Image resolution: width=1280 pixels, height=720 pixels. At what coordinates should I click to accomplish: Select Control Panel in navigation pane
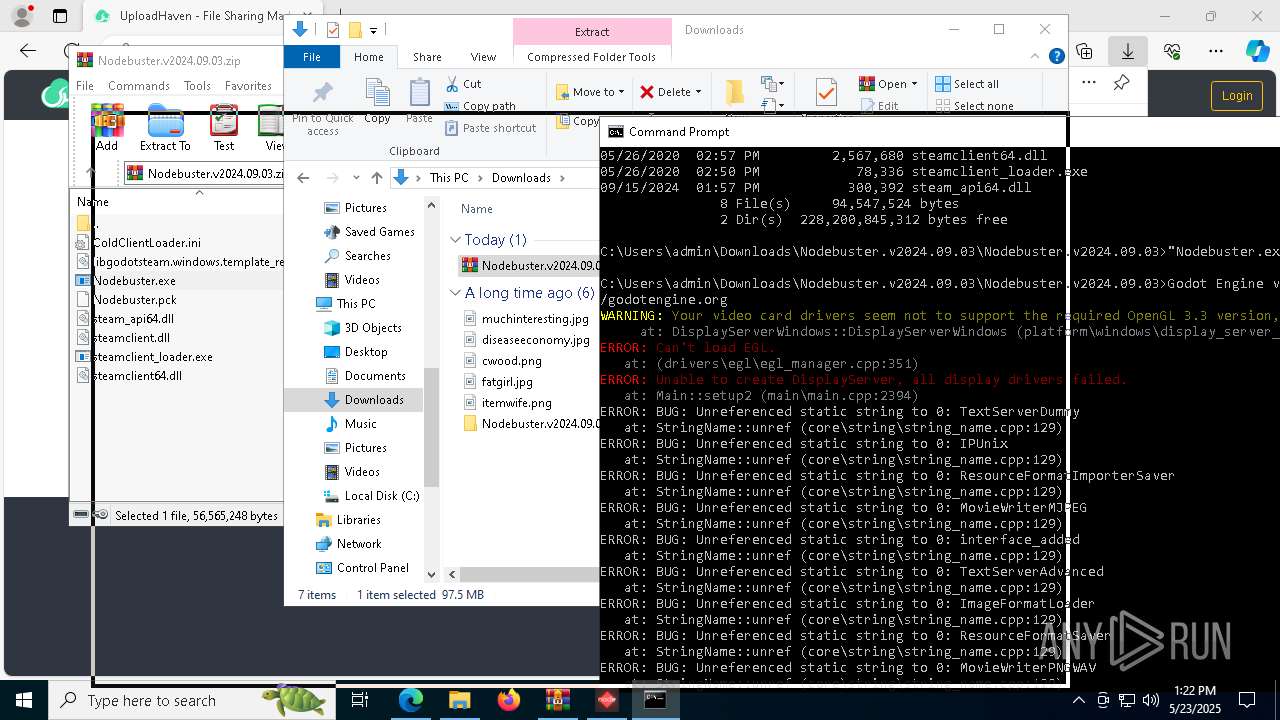coord(362,568)
